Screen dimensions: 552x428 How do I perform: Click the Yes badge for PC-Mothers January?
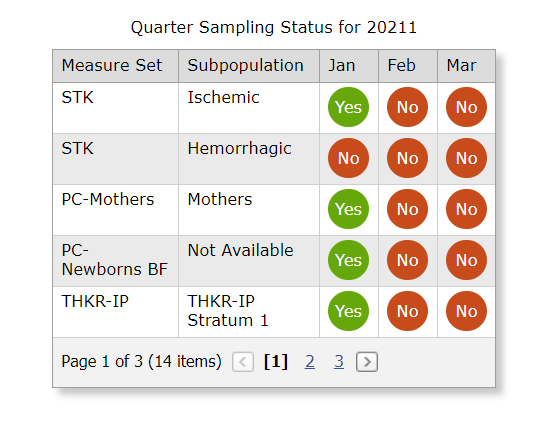click(x=348, y=209)
